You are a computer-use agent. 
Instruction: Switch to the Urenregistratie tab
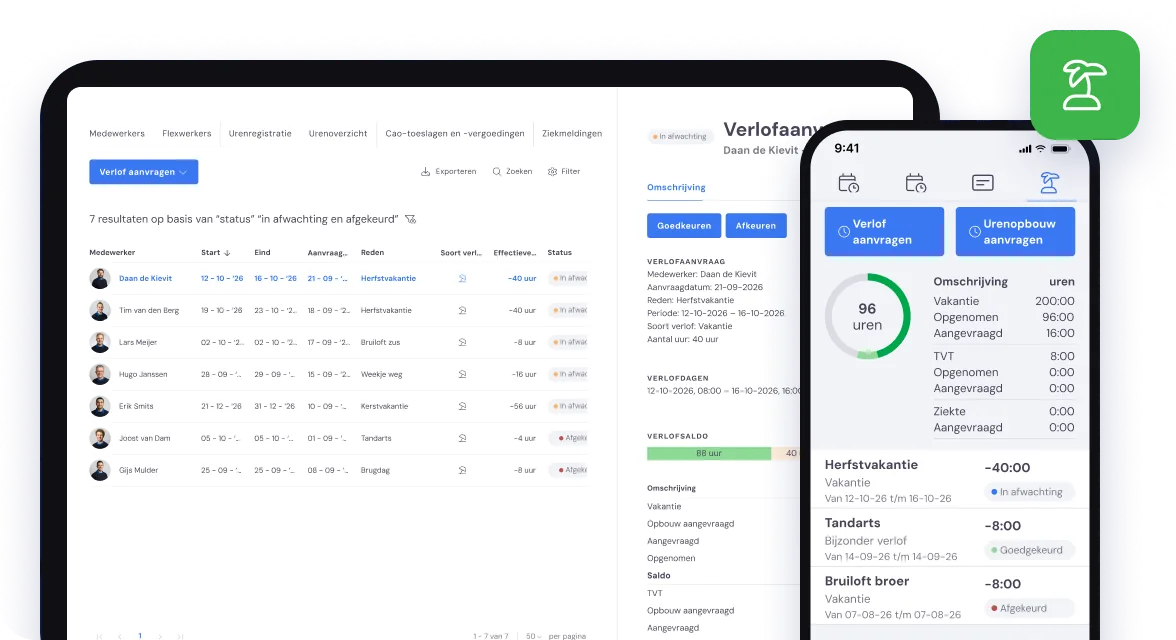tap(260, 134)
